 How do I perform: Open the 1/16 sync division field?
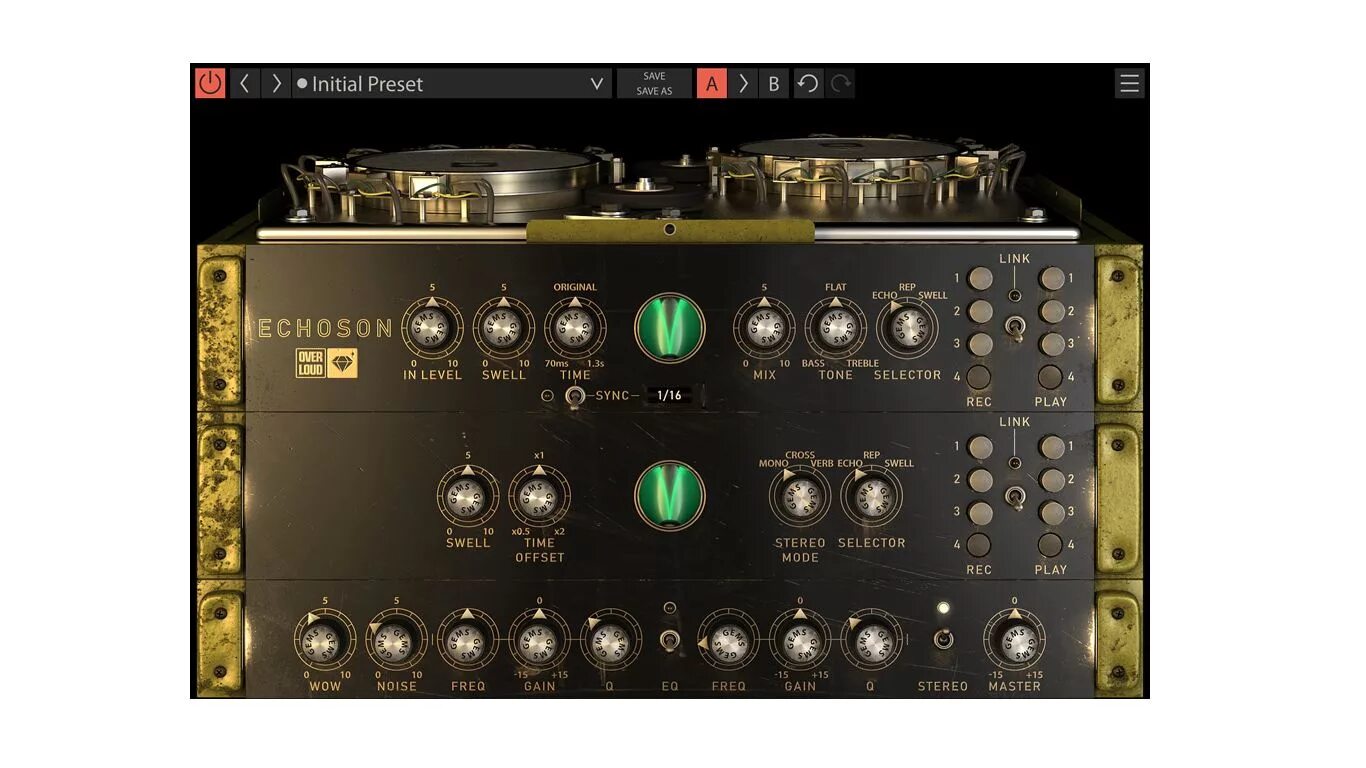[x=669, y=395]
